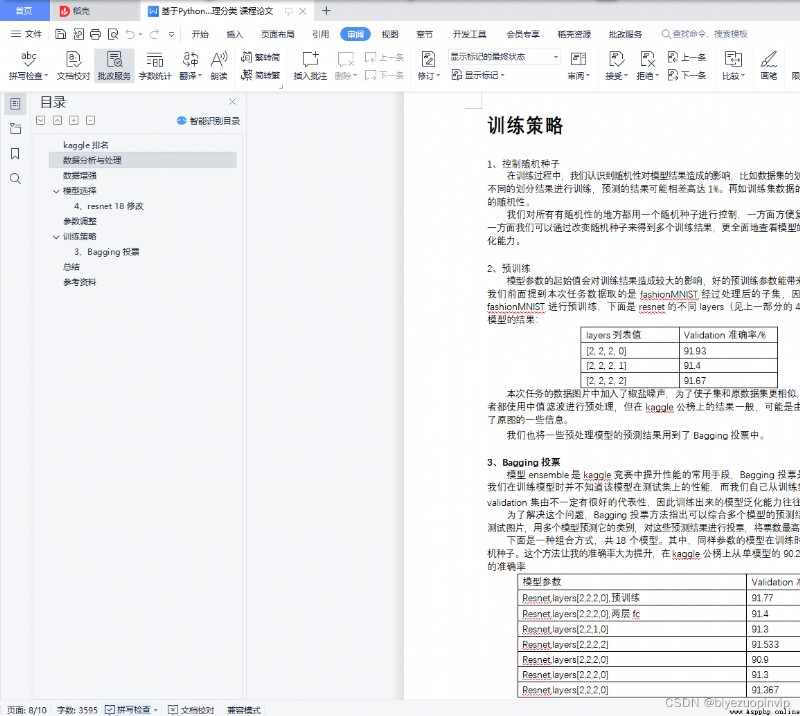Insert a comment with 插入批注

point(310,66)
